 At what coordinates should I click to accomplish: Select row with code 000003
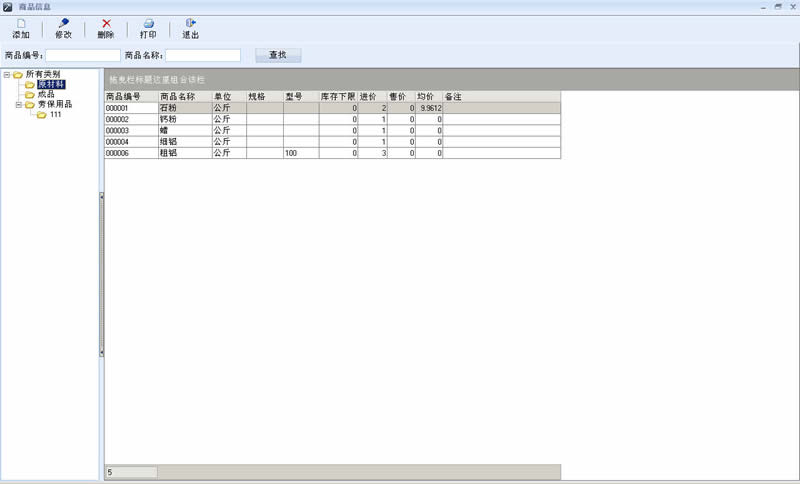coord(333,131)
